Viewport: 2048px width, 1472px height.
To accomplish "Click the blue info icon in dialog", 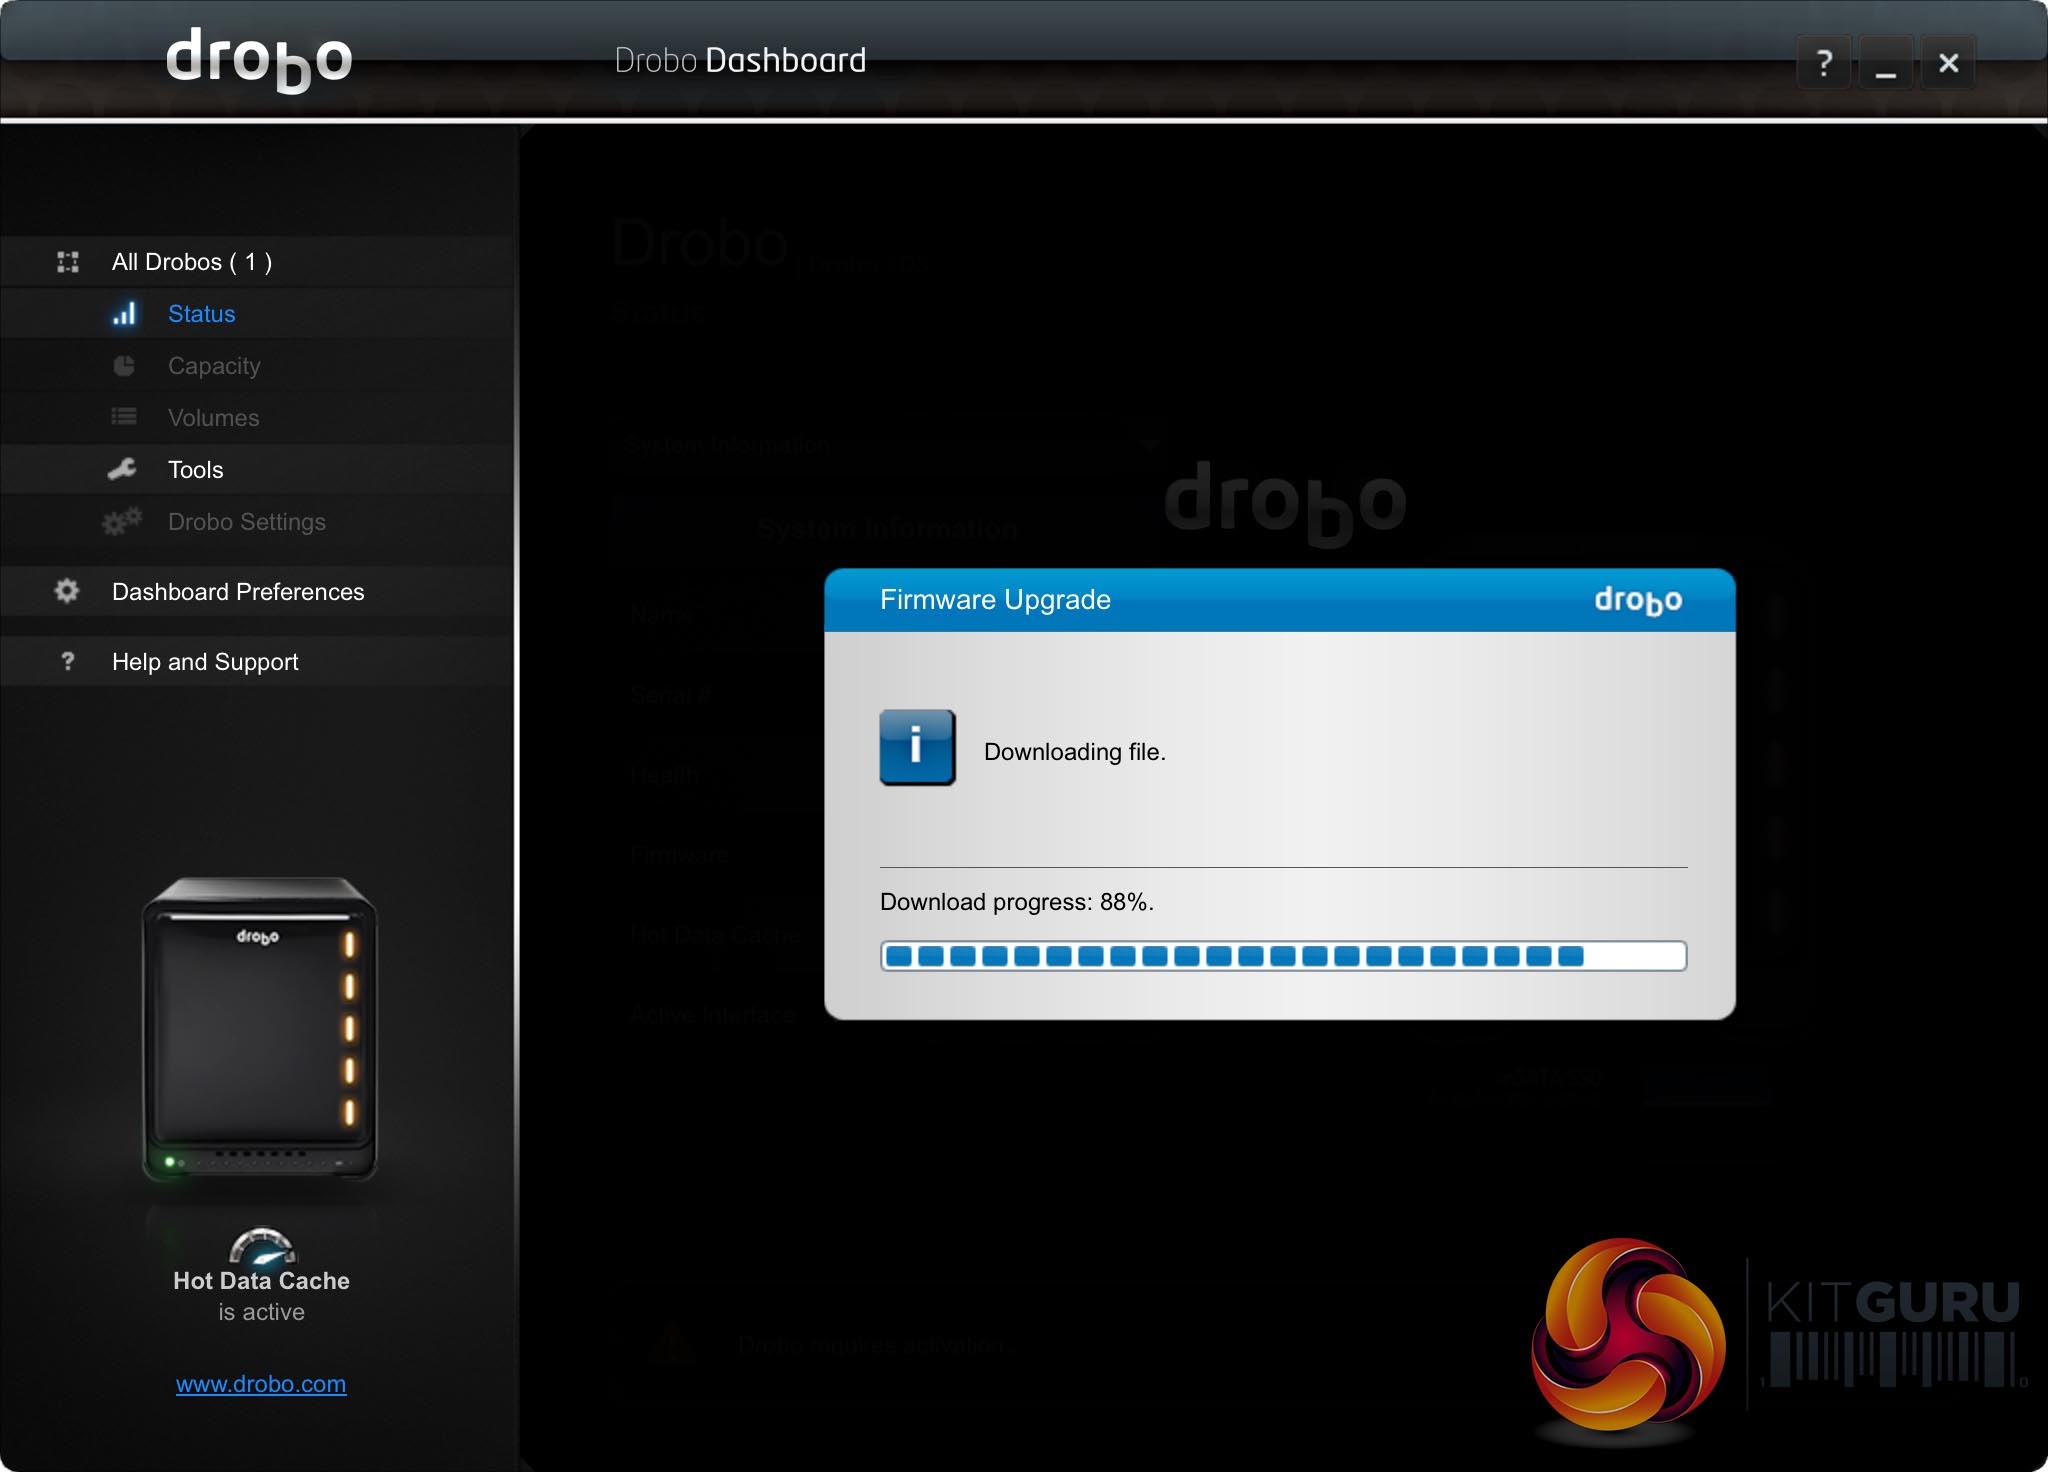I will point(916,747).
